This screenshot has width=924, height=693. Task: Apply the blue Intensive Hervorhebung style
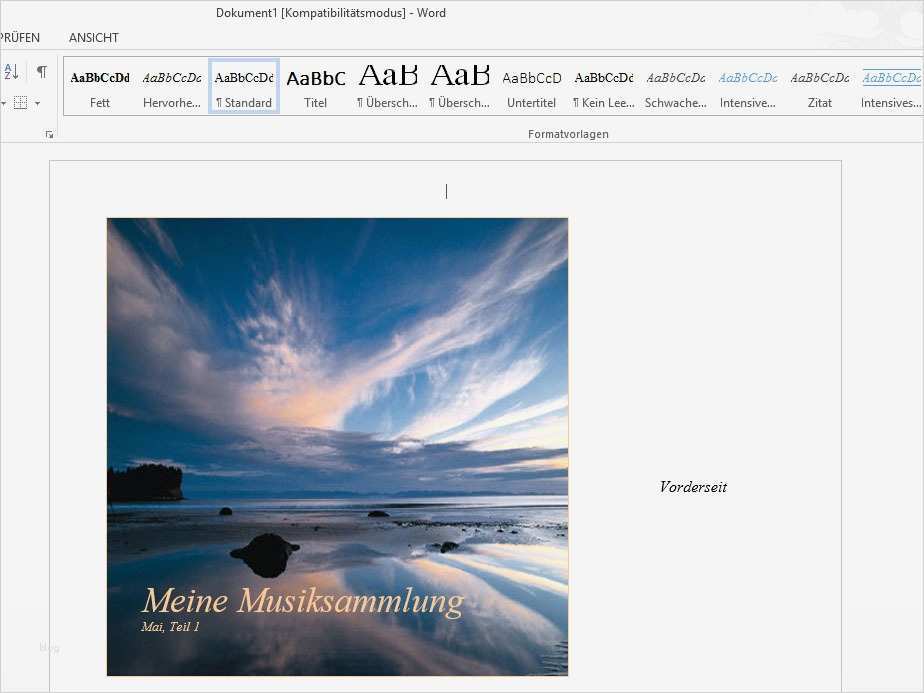pyautogui.click(x=748, y=87)
